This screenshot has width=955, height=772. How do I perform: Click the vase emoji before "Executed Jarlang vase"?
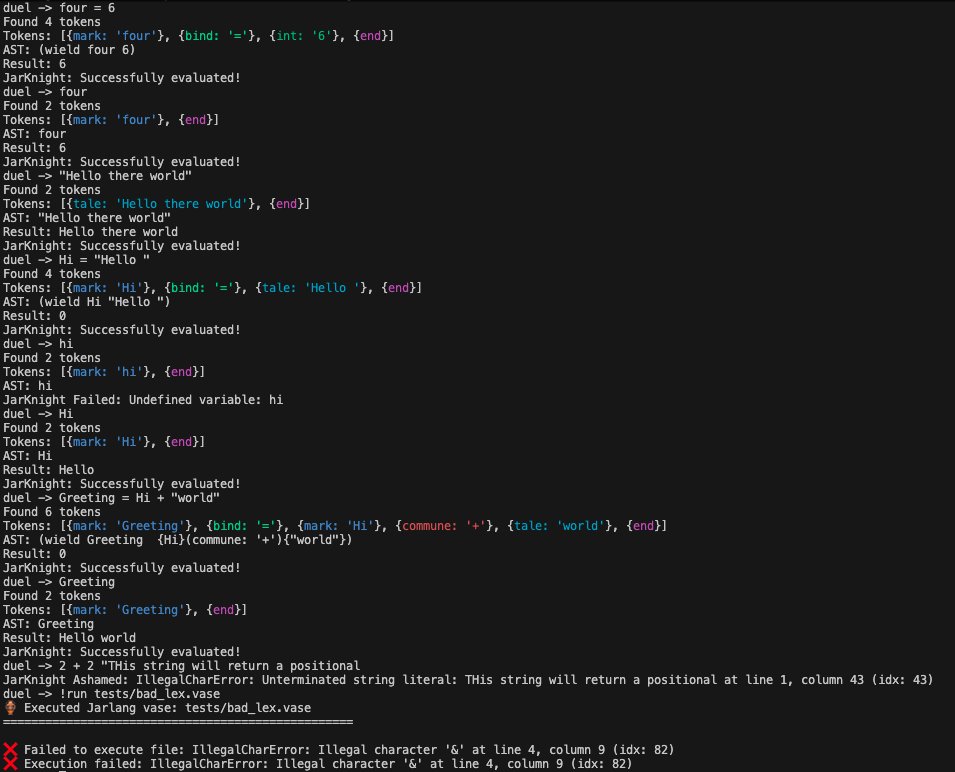10,708
